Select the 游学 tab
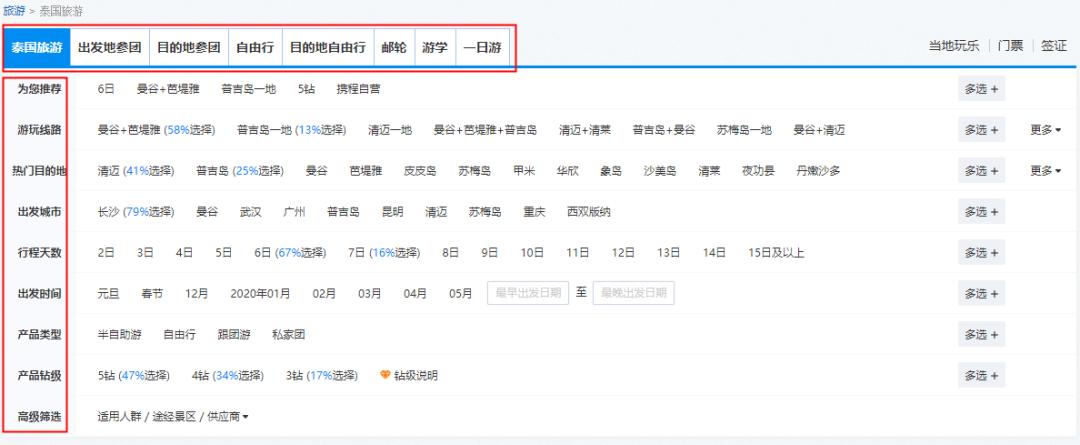The image size is (1080, 445). pos(435,48)
